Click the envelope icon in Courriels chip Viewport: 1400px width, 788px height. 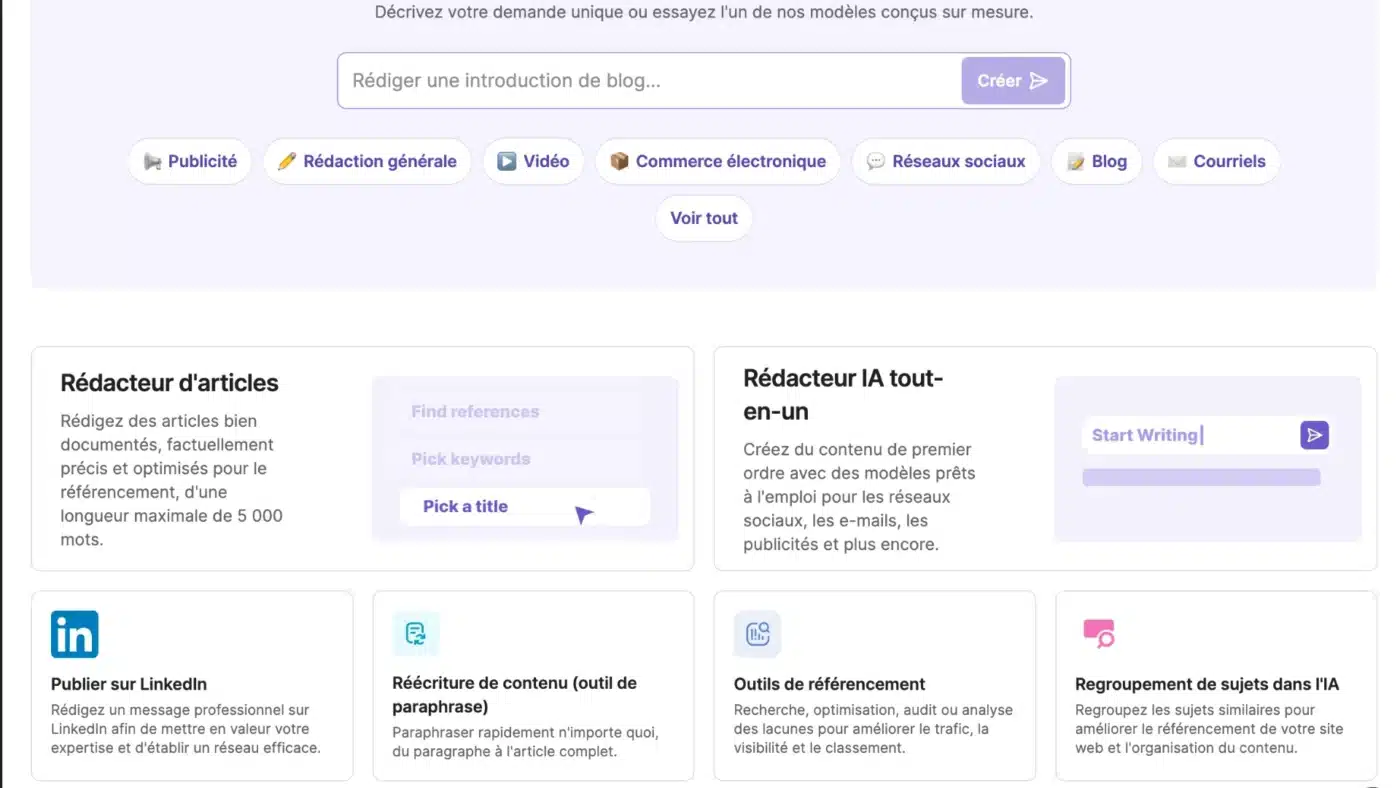pyautogui.click(x=1177, y=162)
